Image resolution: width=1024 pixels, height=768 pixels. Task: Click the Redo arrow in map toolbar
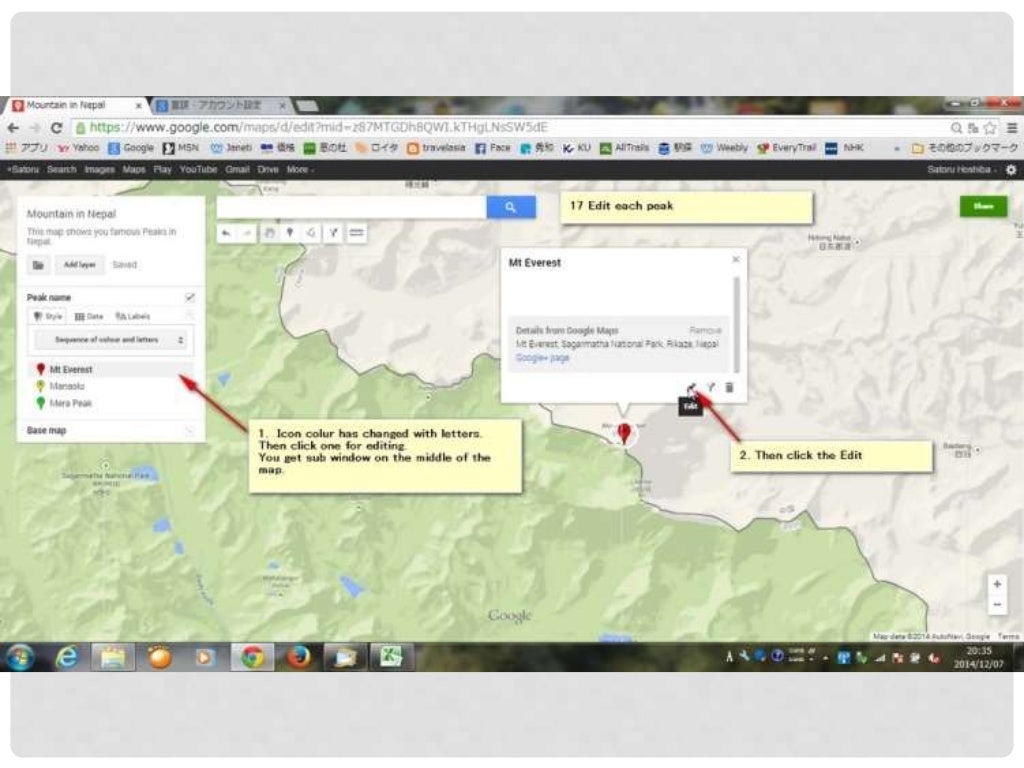coord(247,232)
